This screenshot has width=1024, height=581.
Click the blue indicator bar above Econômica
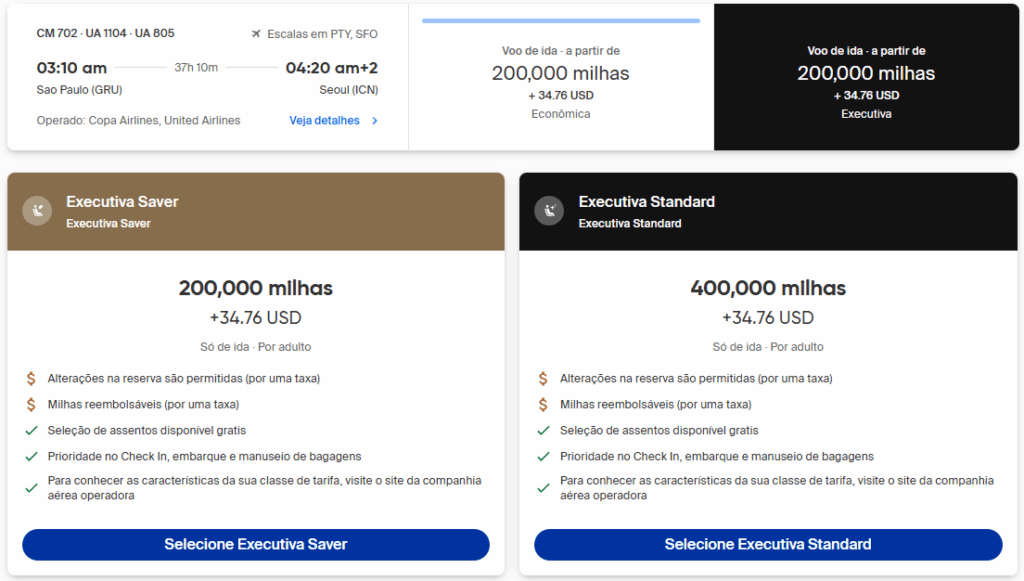pos(560,20)
